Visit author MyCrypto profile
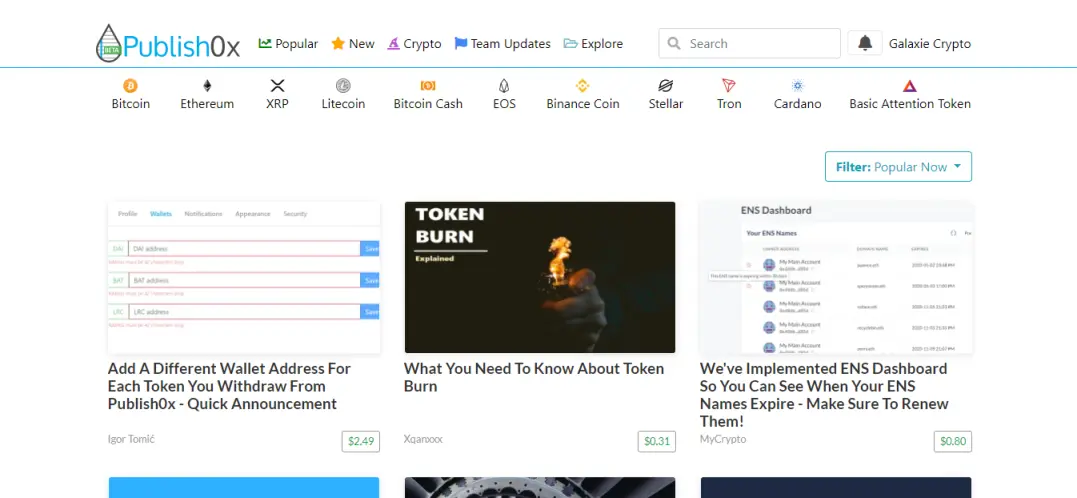The image size is (1077, 498). pos(723,439)
